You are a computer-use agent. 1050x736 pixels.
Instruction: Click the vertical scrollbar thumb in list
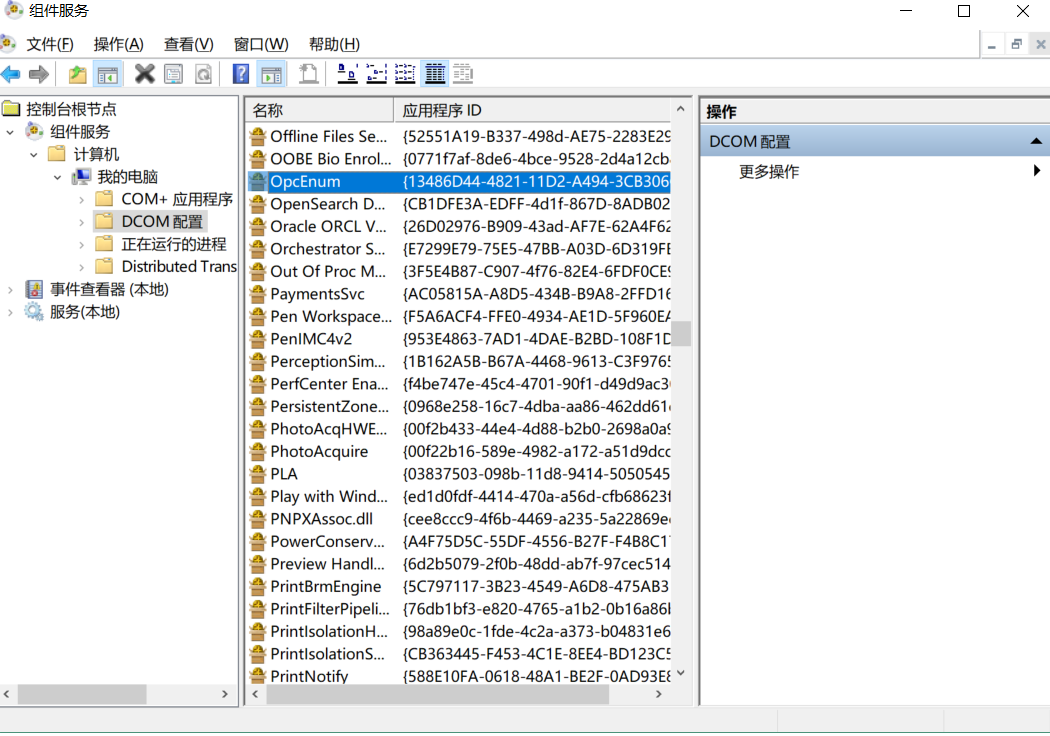tap(681, 333)
